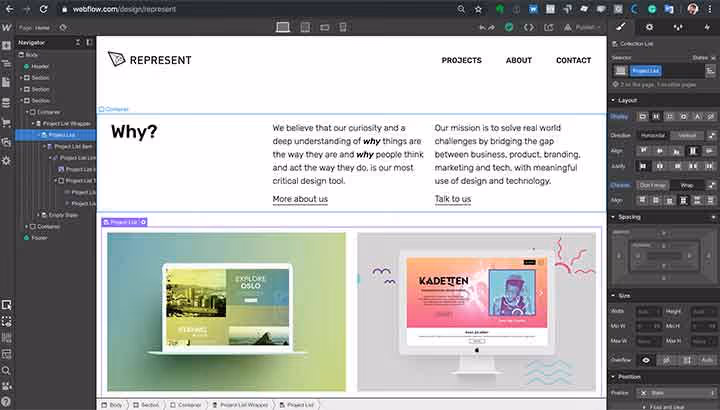Reload the browser page

coord(44,9)
